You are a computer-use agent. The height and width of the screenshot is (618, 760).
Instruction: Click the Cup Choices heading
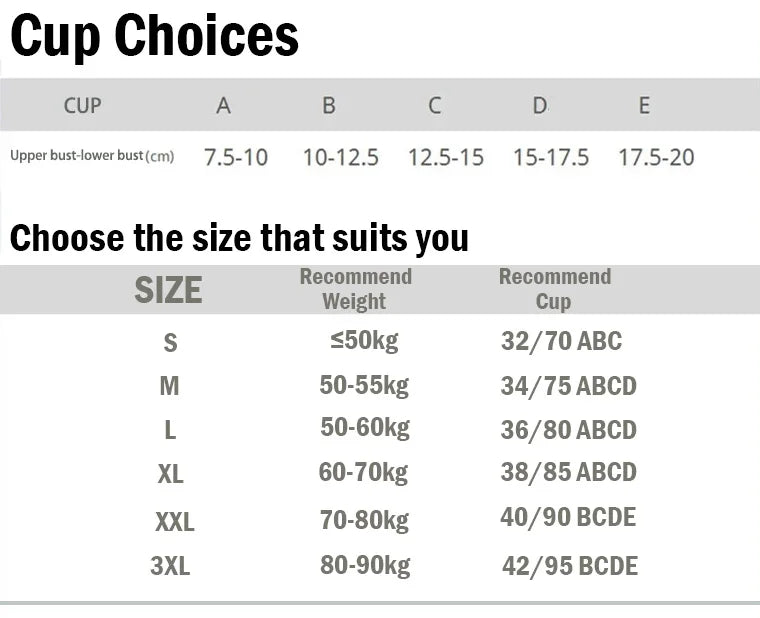pyautogui.click(x=154, y=37)
